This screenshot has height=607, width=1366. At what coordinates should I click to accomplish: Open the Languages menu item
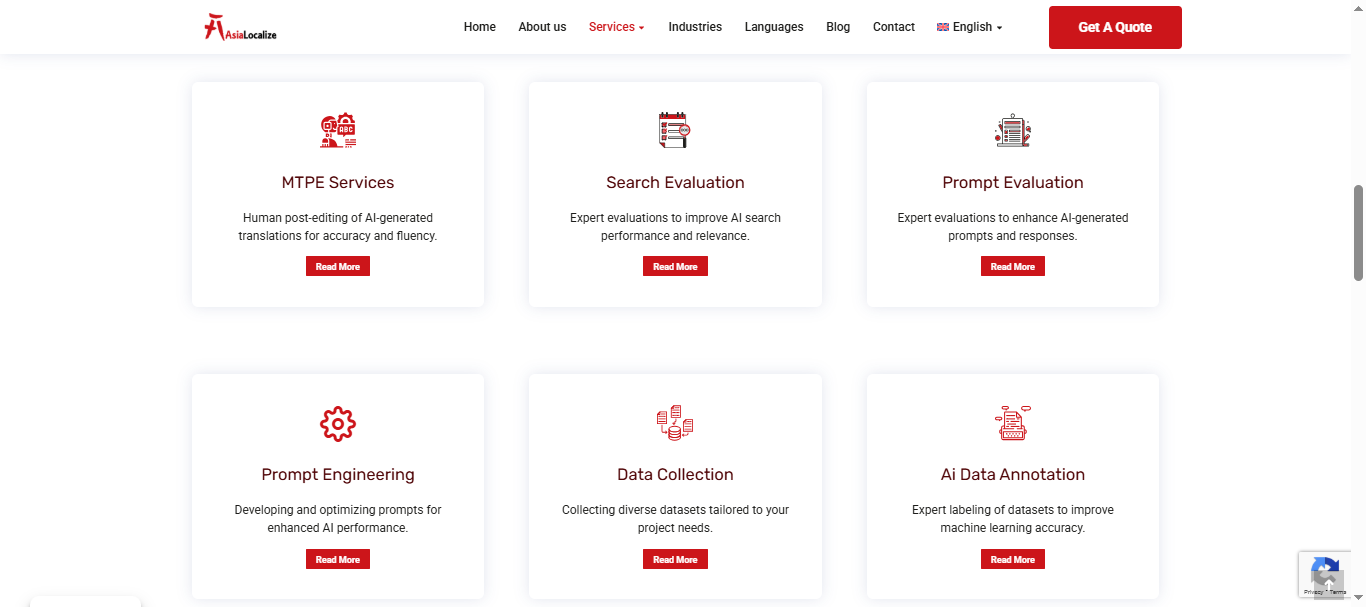774,27
